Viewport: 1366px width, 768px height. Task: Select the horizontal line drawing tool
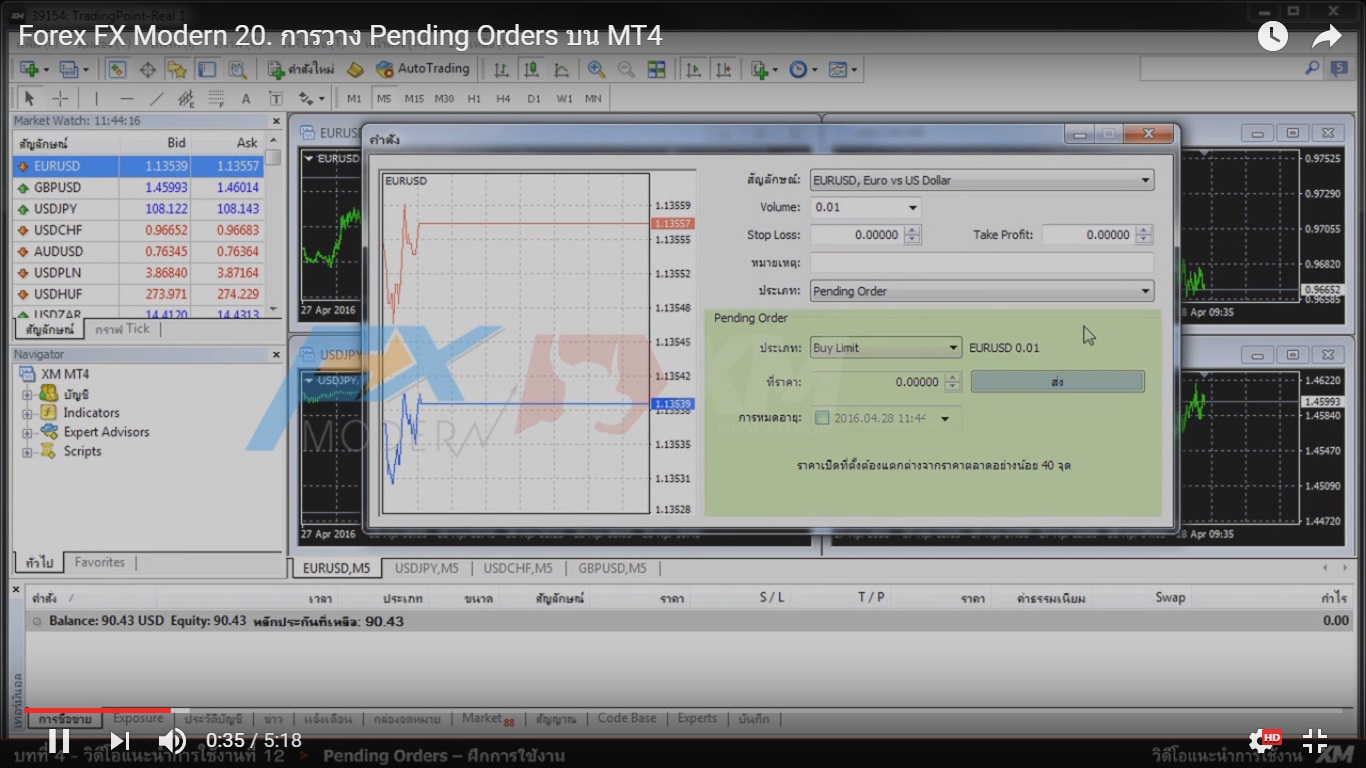click(x=126, y=98)
